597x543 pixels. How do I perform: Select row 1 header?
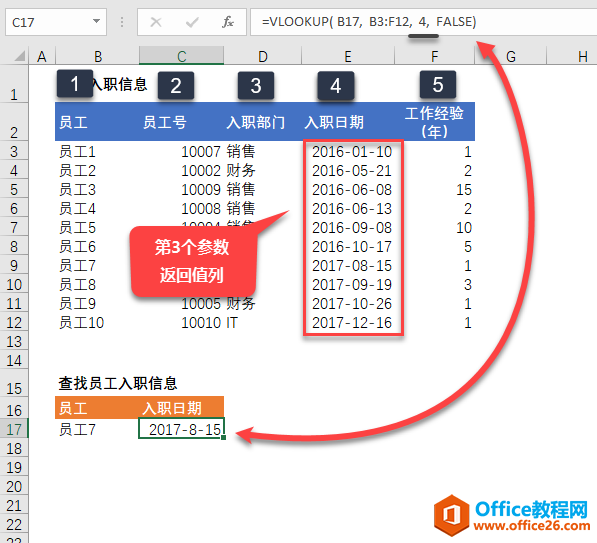click(14, 85)
